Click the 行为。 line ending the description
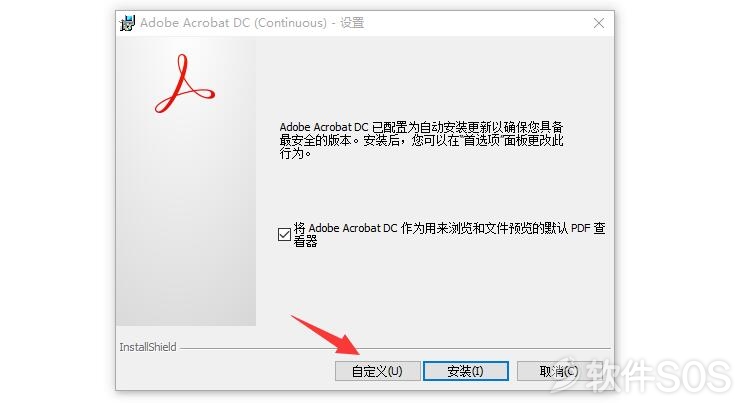The image size is (744, 403). (295, 153)
